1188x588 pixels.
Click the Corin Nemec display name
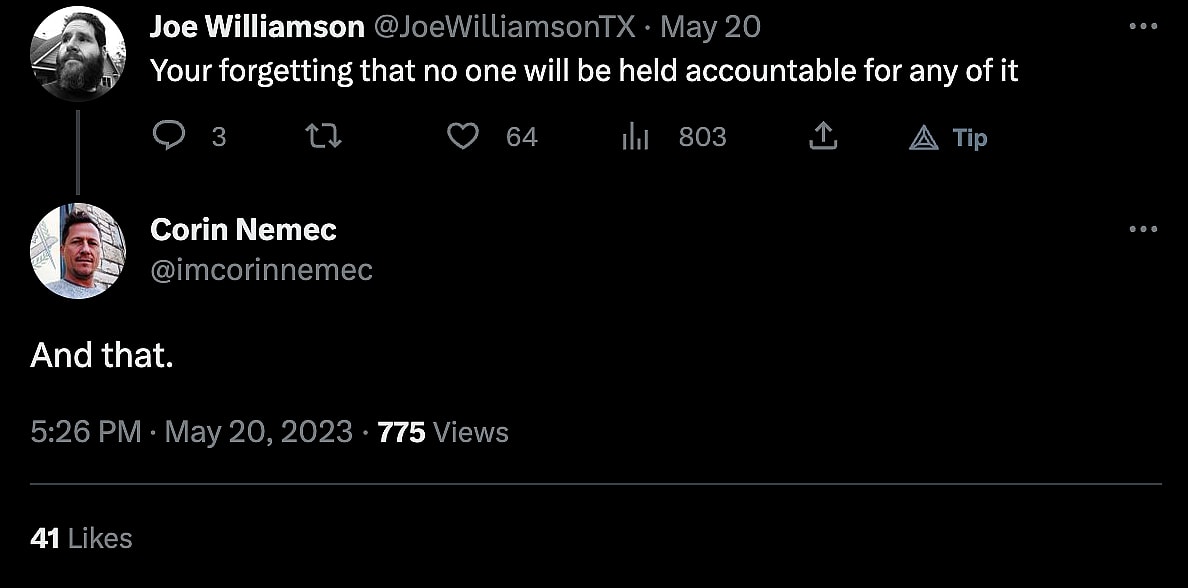pos(243,229)
